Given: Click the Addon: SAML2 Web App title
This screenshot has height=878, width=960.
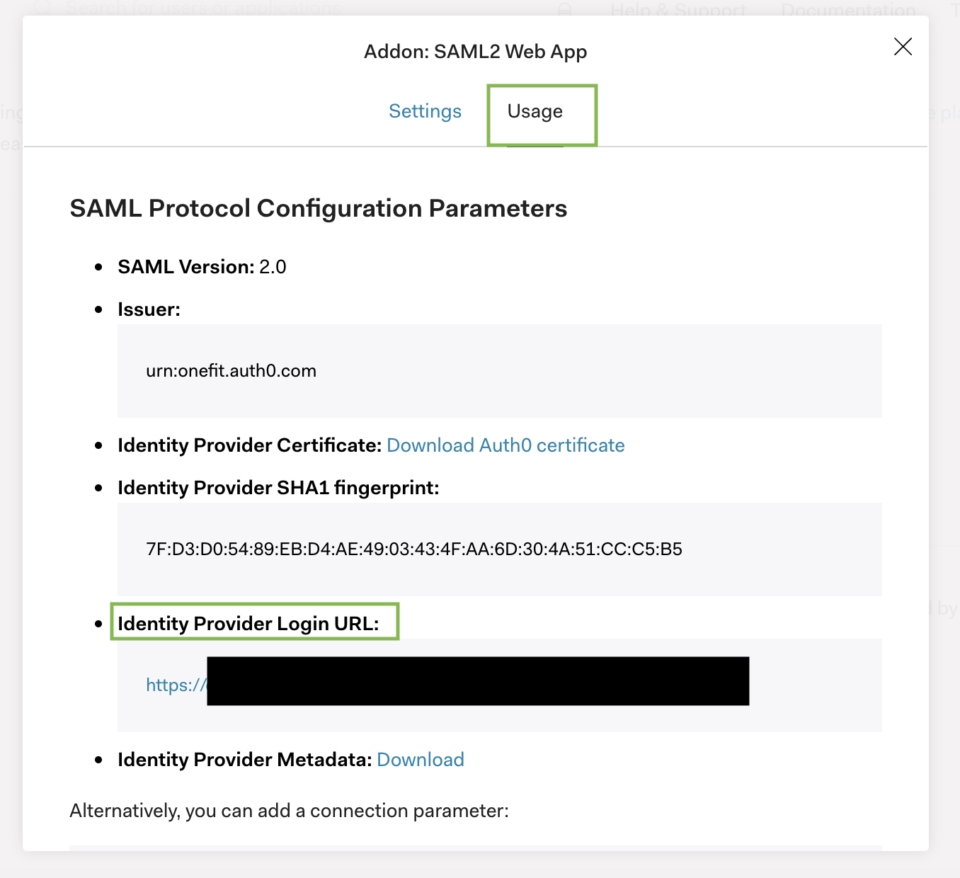Looking at the screenshot, I should point(474,51).
